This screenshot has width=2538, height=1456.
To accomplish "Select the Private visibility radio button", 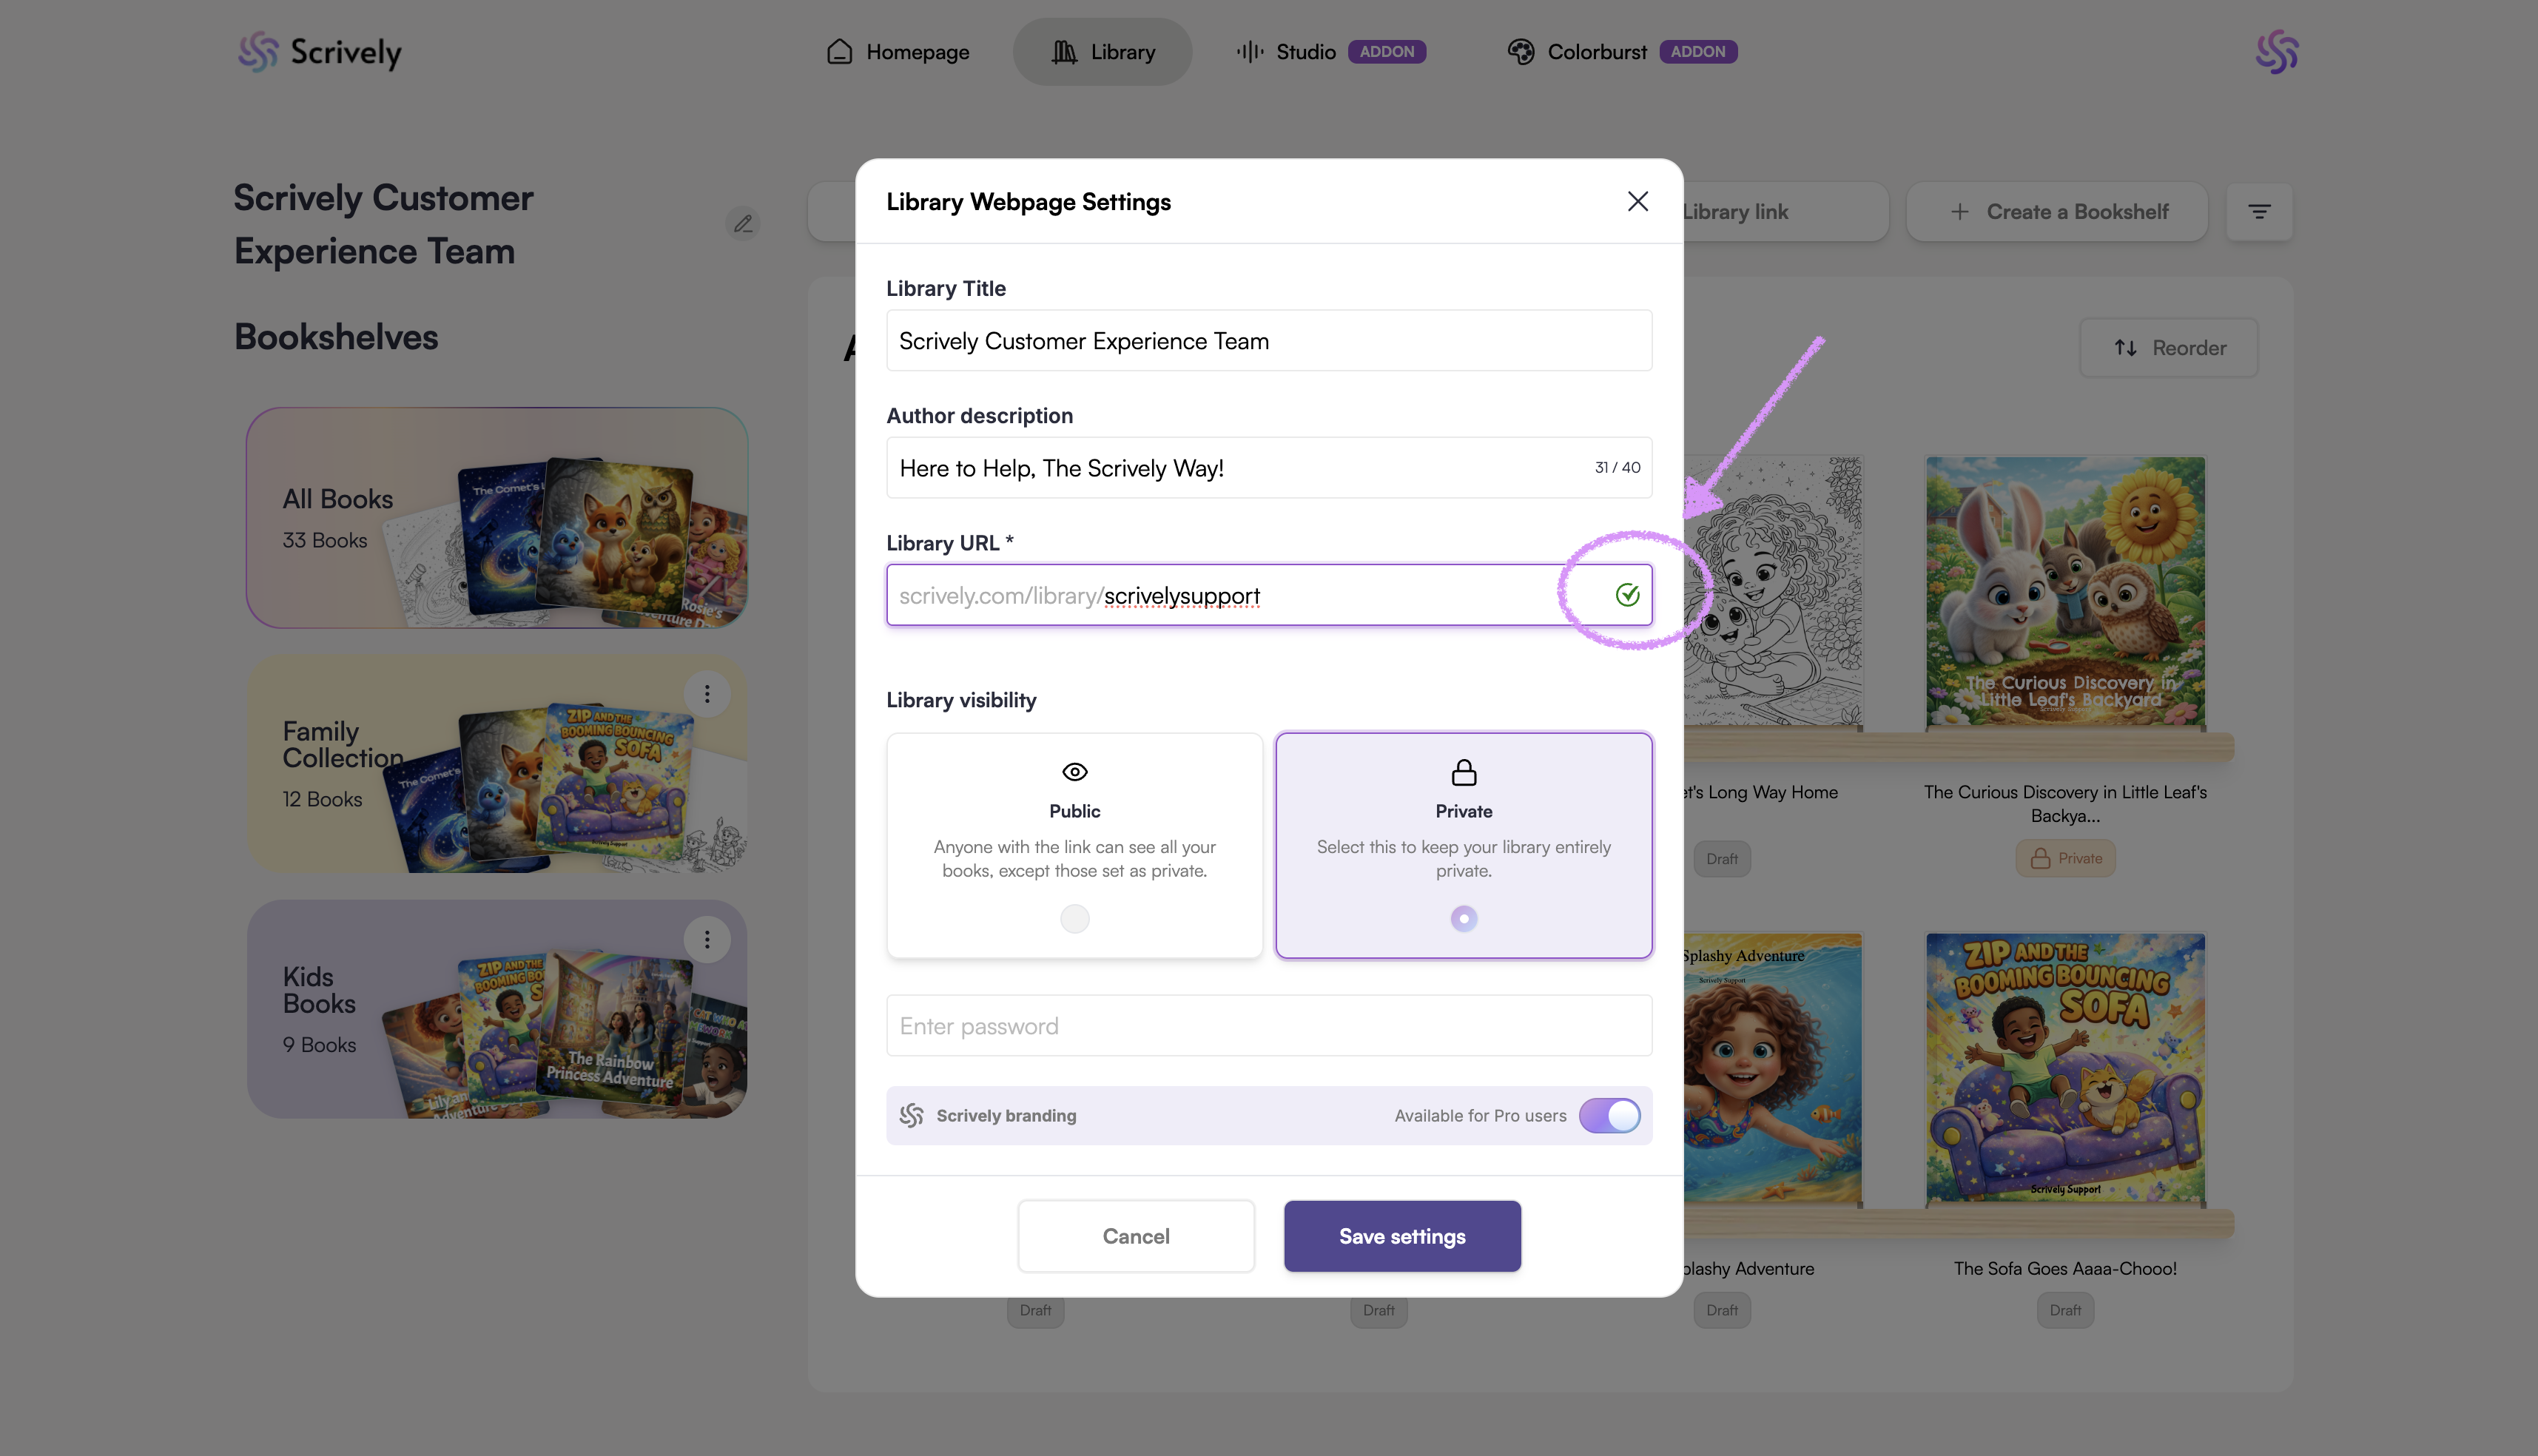I will 1463,918.
